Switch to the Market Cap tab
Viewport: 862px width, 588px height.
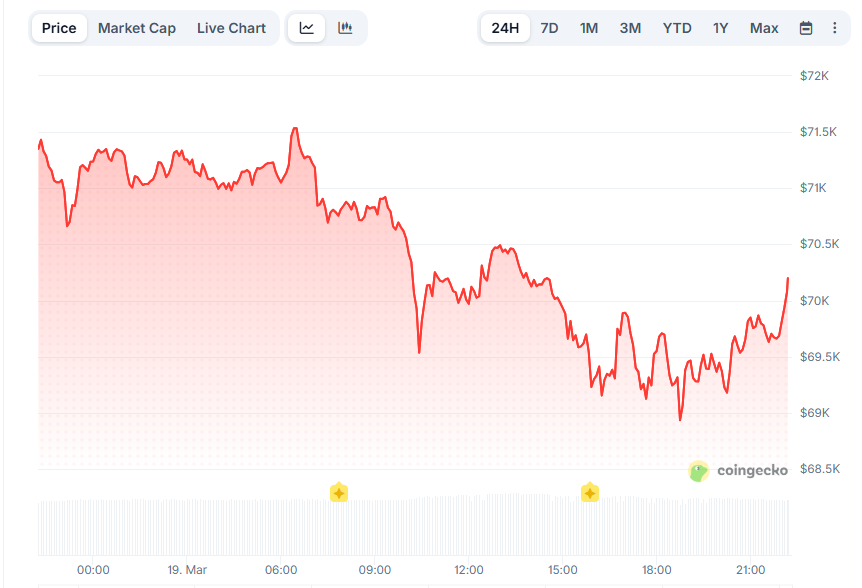tap(137, 28)
